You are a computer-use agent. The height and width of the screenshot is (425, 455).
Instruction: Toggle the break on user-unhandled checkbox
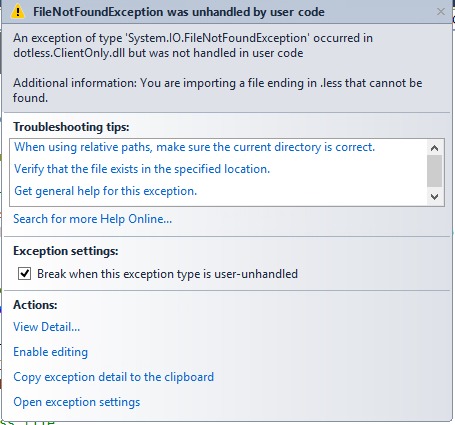click(24, 274)
